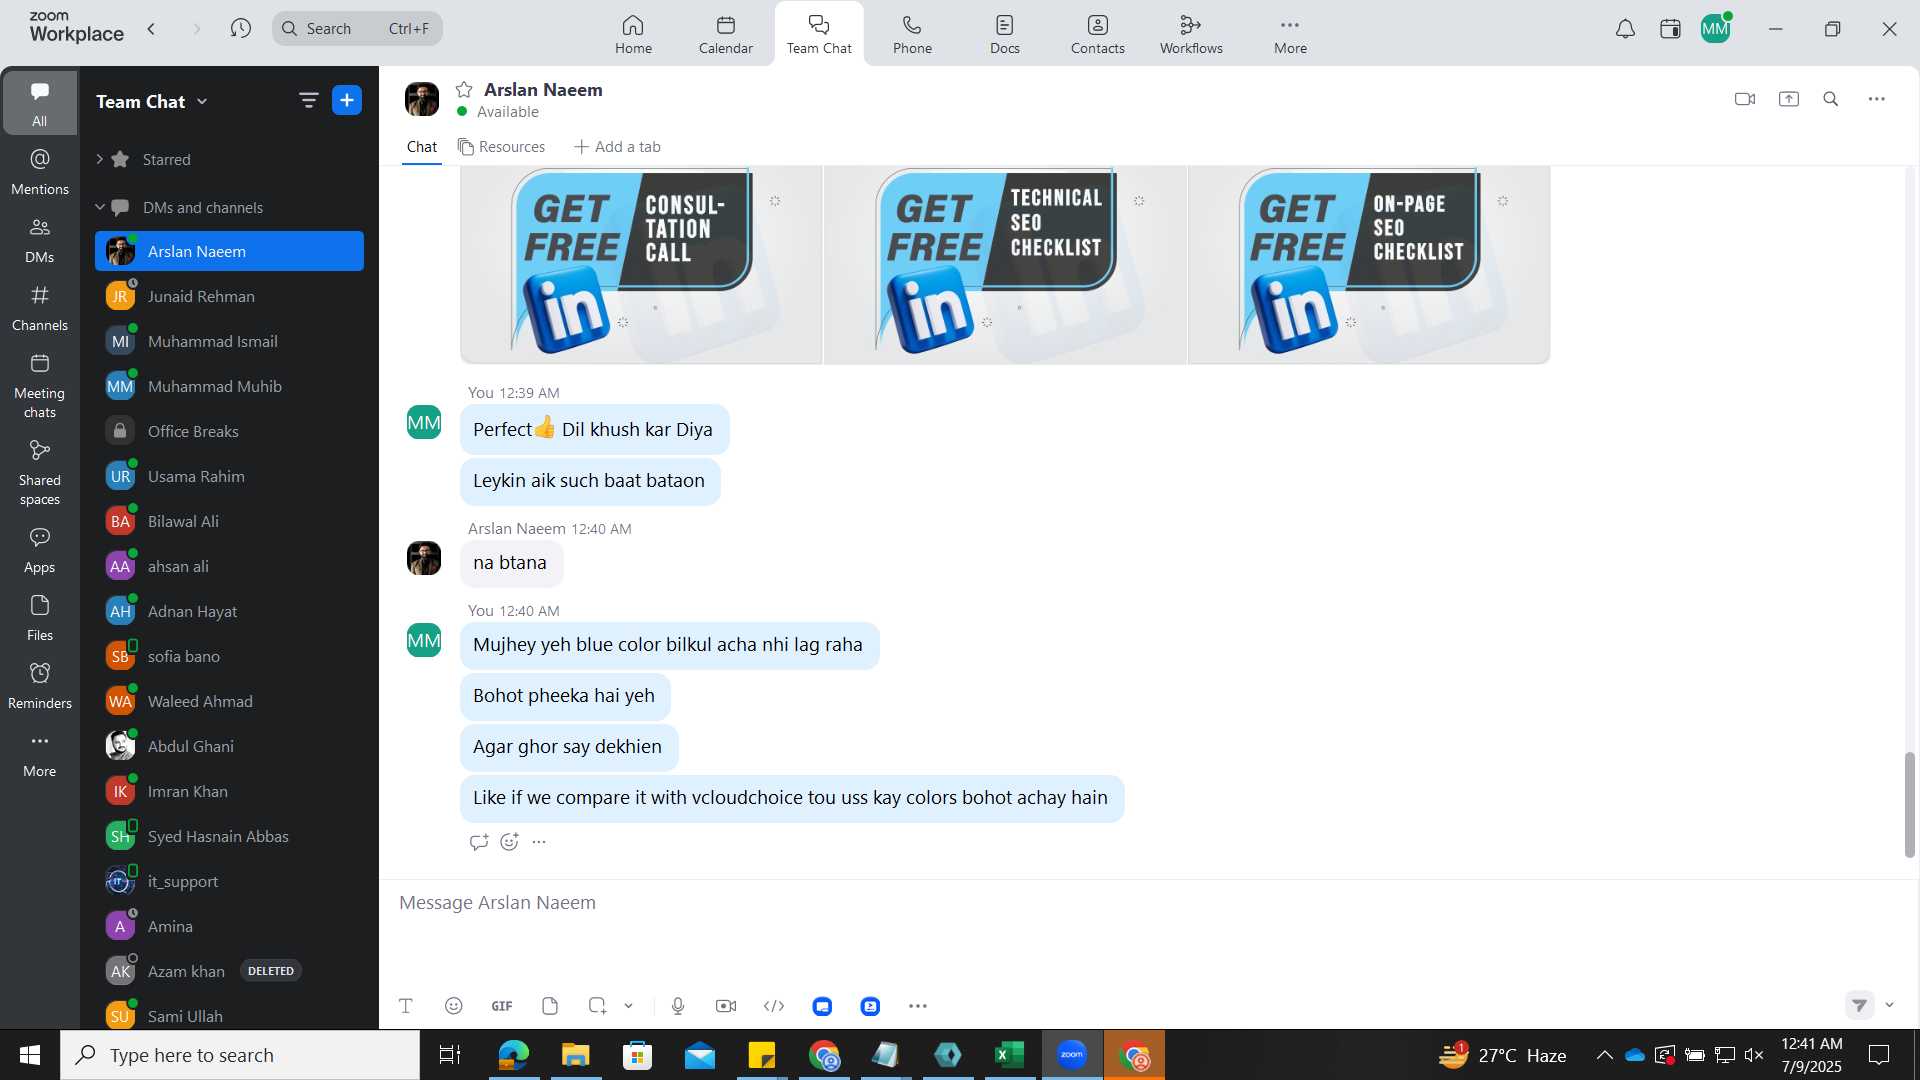Open more composer options ellipsis

[918, 1006]
